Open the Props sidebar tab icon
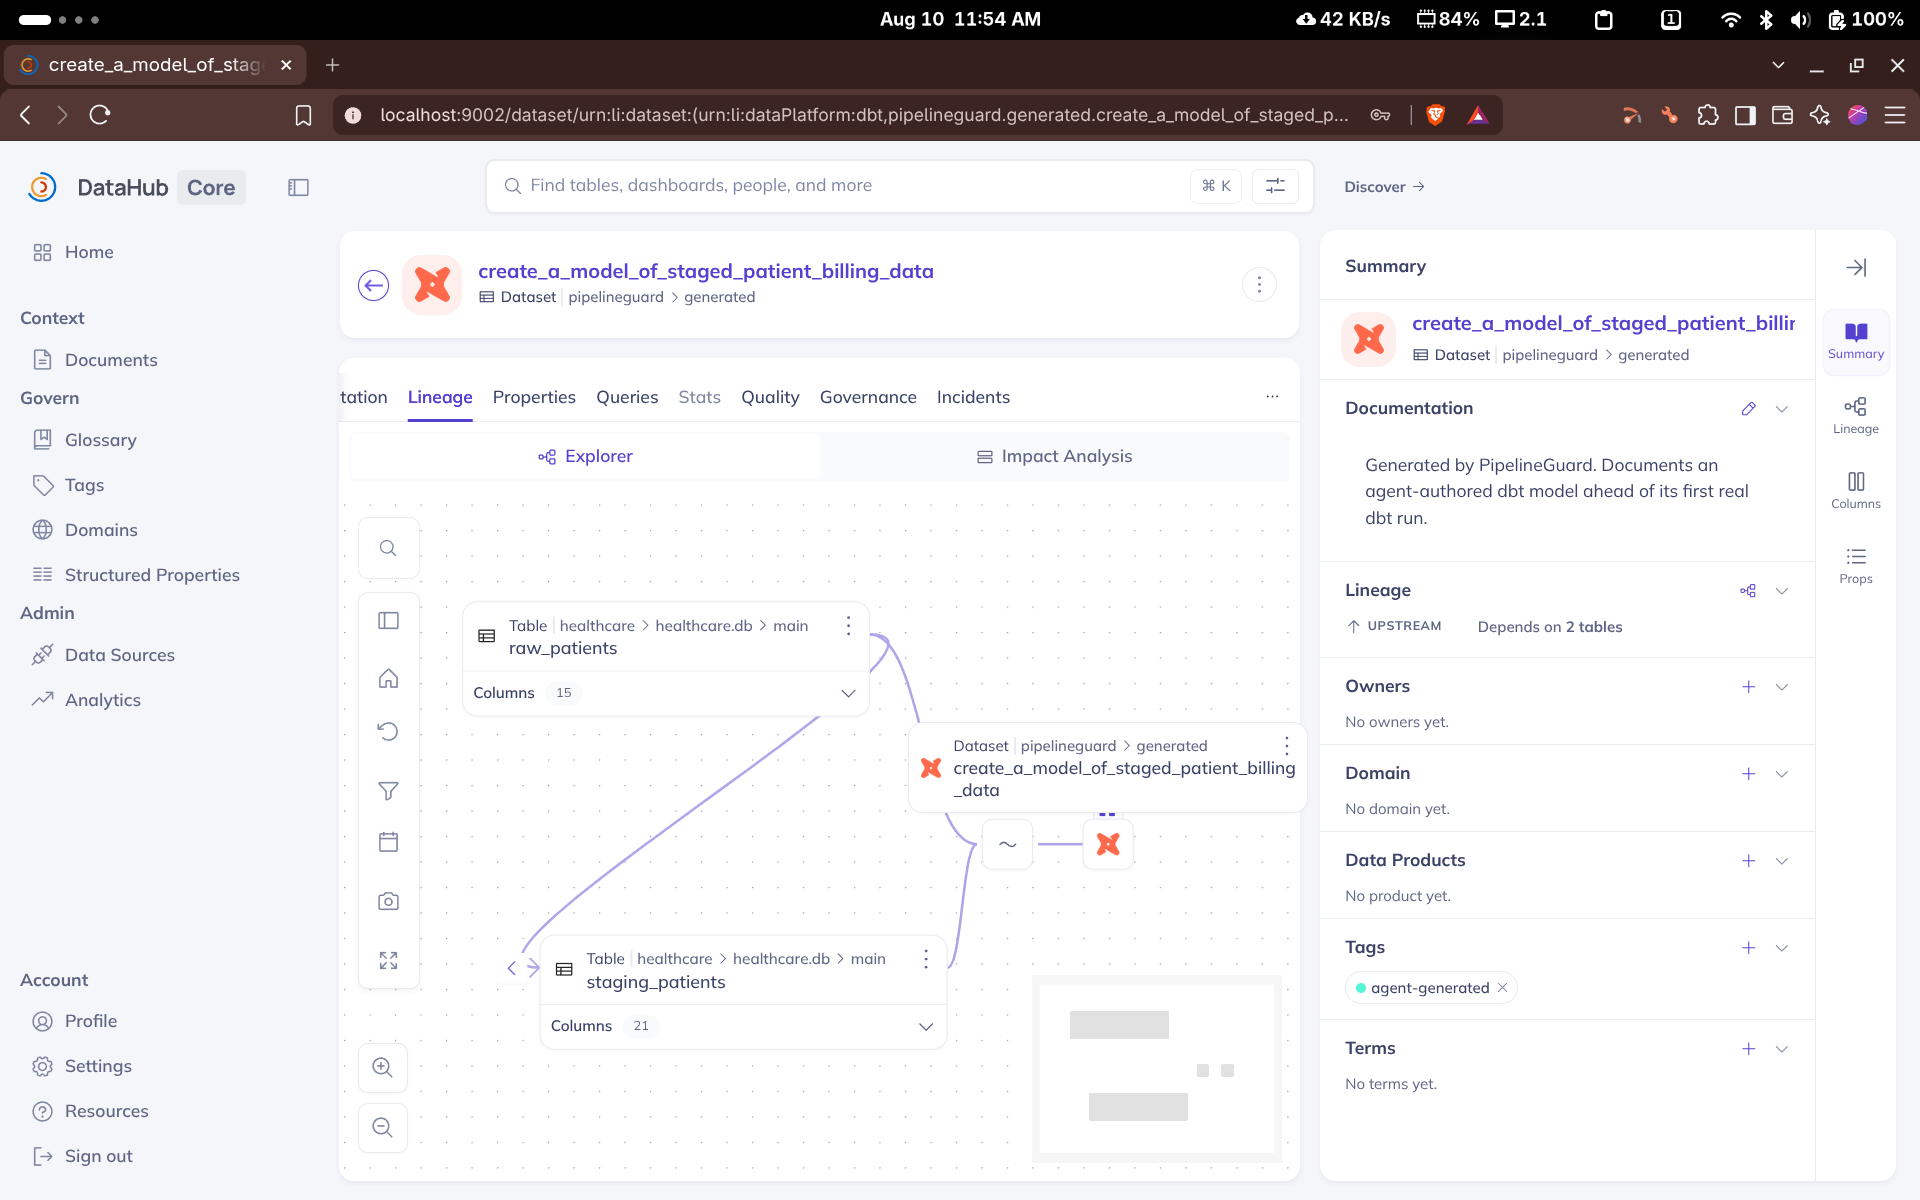The image size is (1920, 1200). pos(1856,565)
